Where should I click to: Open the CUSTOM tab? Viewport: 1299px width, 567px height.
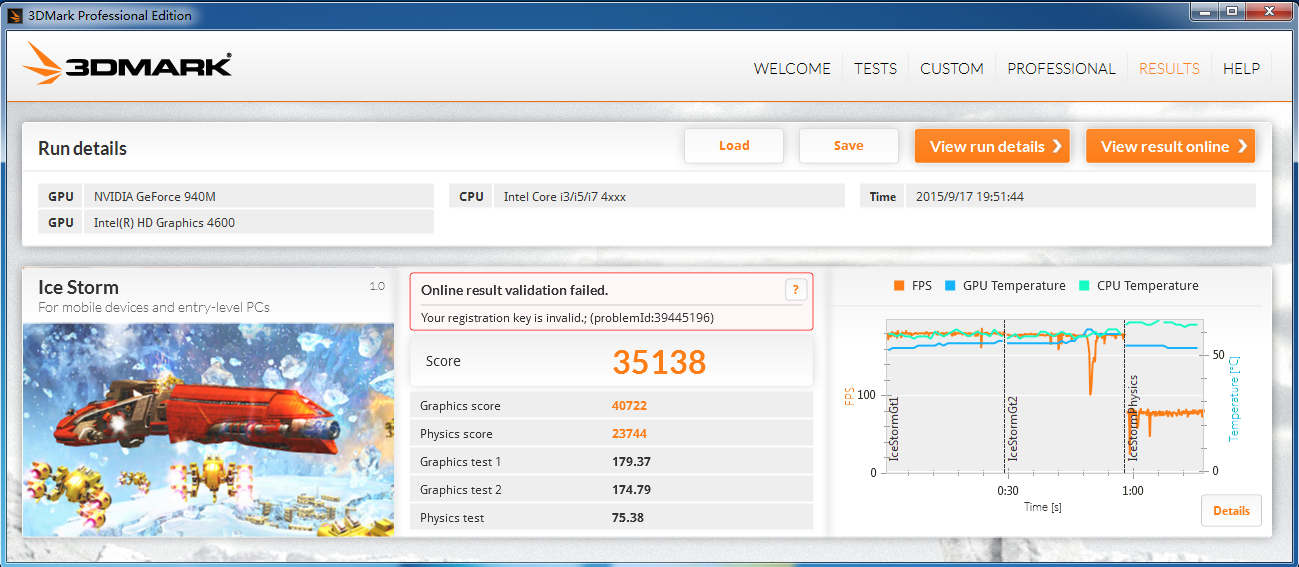point(952,68)
